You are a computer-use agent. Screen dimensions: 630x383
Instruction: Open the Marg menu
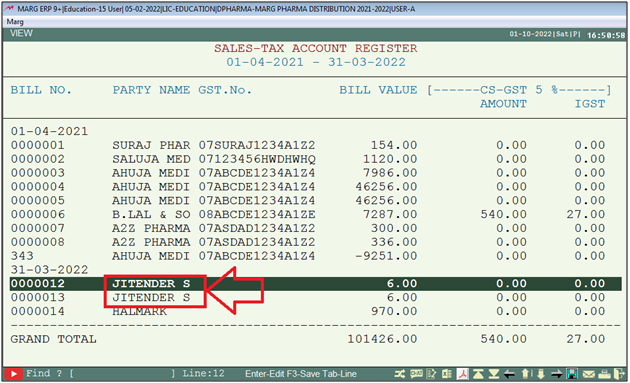click(x=15, y=22)
